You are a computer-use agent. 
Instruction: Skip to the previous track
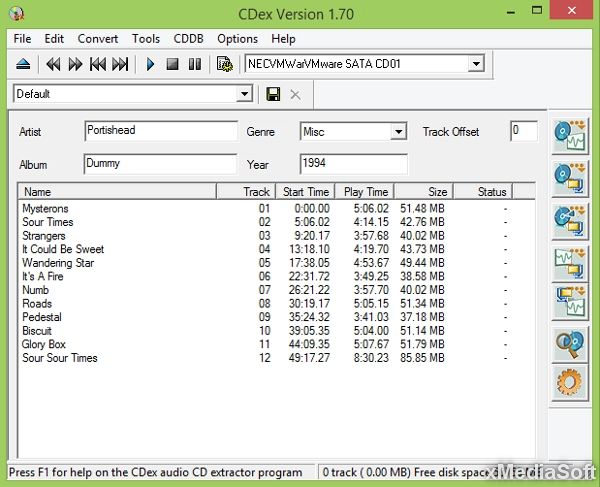point(98,64)
